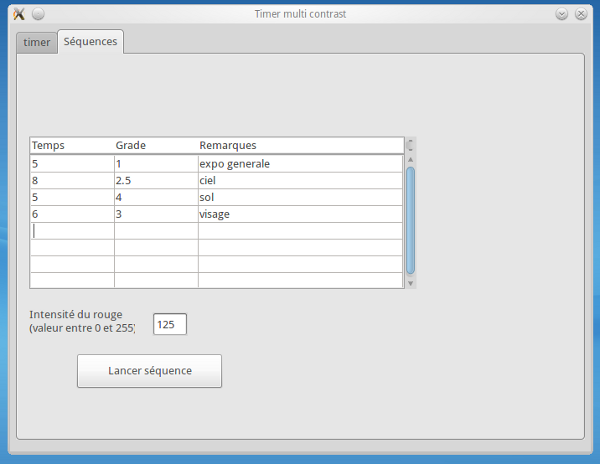600x464 pixels.
Task: Switch to the timer tab
Action: pyautogui.click(x=37, y=42)
